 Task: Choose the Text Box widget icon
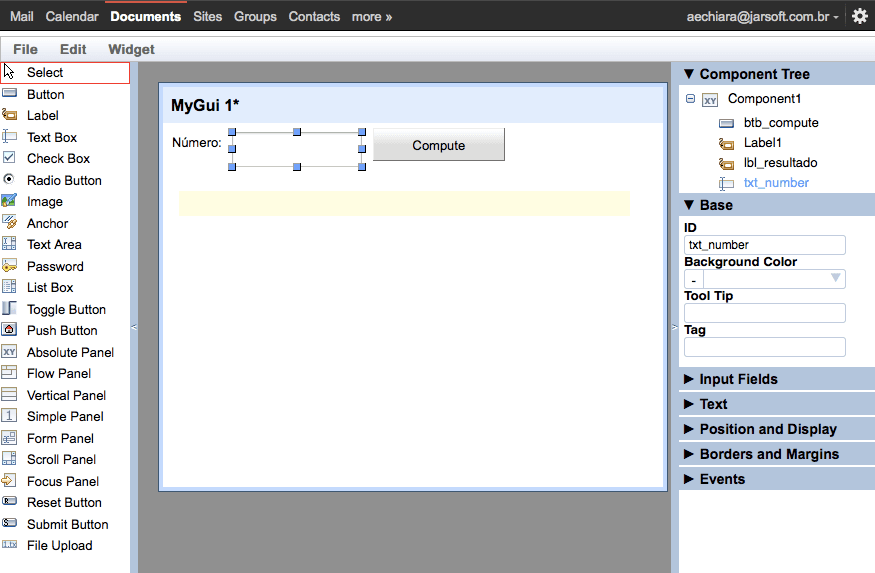[x=9, y=136]
